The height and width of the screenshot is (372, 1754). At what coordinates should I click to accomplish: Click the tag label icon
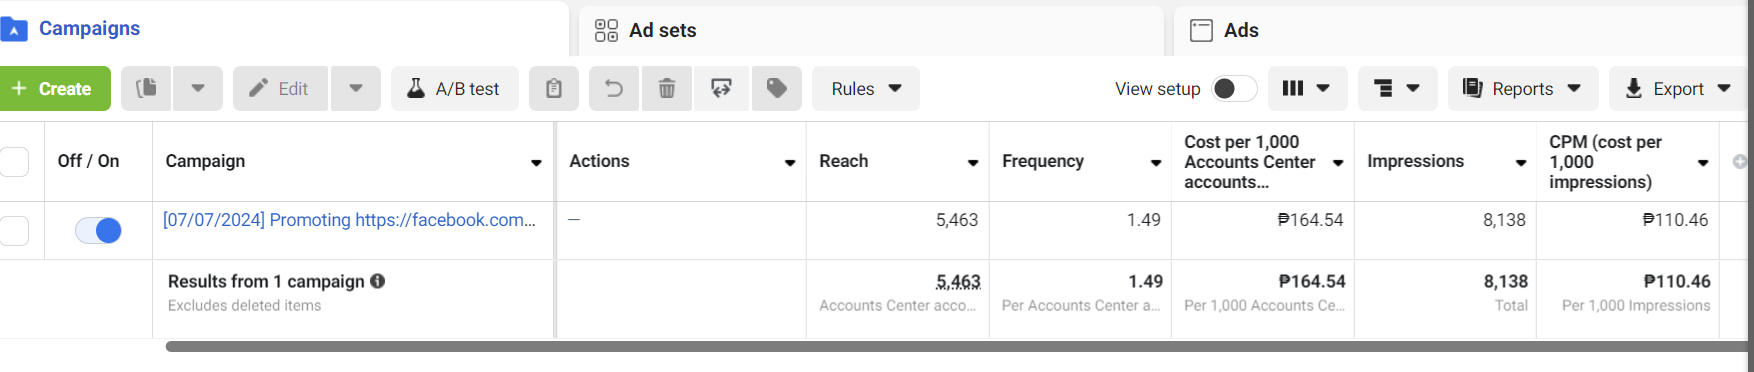tap(776, 88)
